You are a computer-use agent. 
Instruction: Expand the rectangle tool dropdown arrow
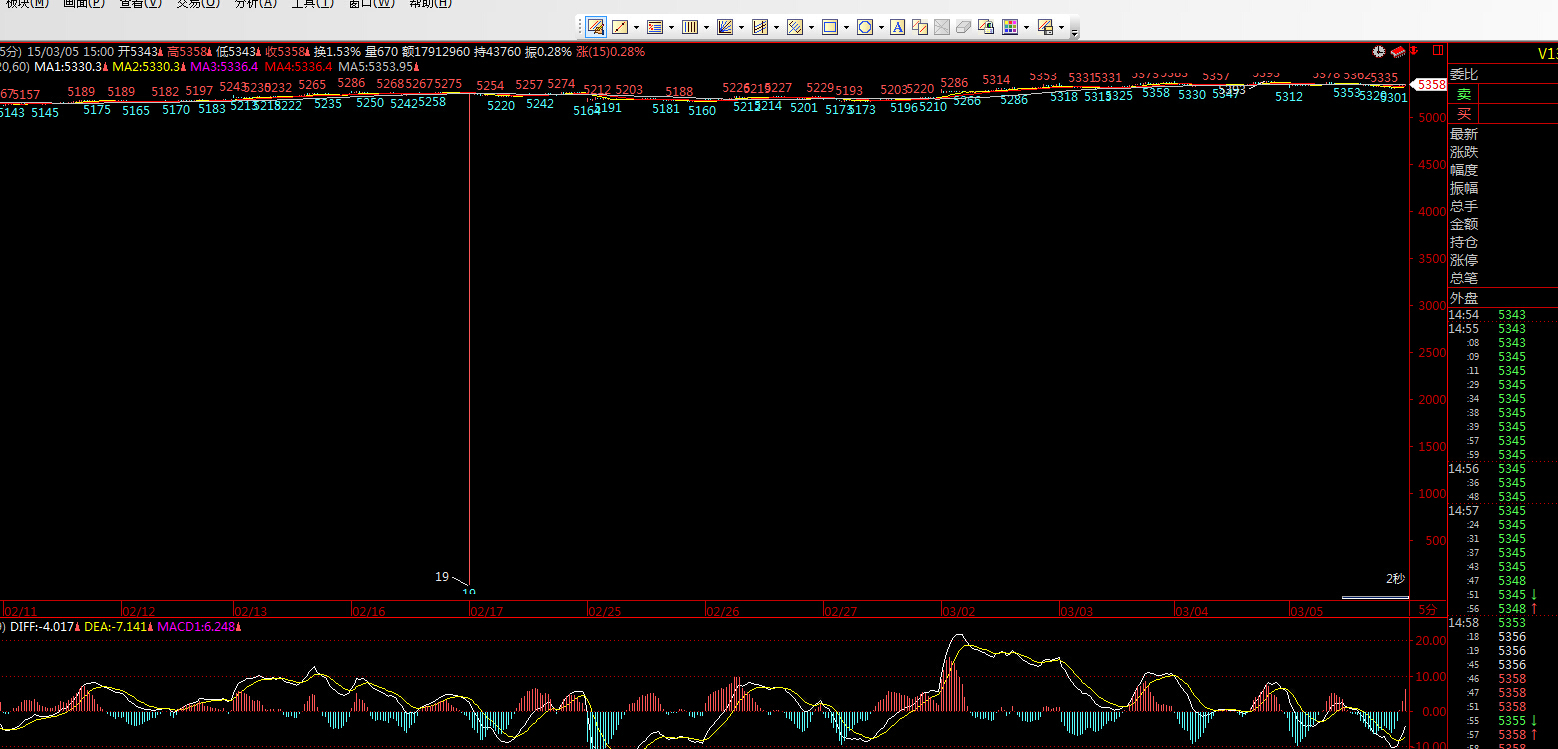845,28
